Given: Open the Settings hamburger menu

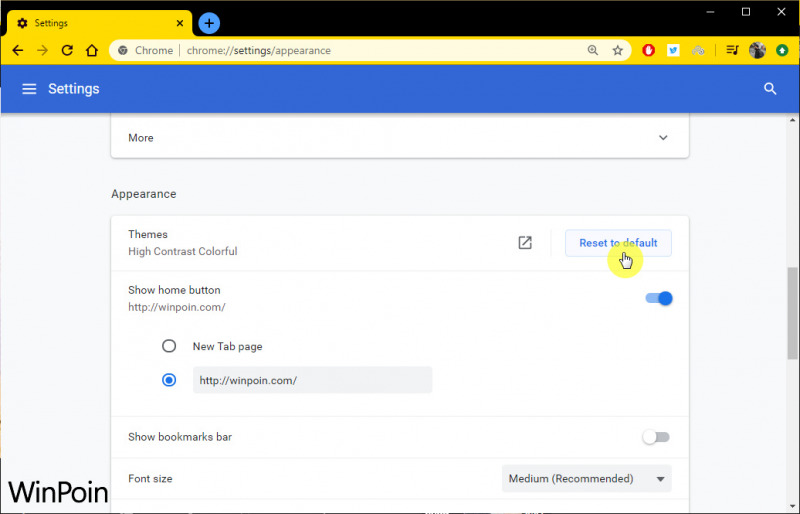Looking at the screenshot, I should click(x=29, y=89).
